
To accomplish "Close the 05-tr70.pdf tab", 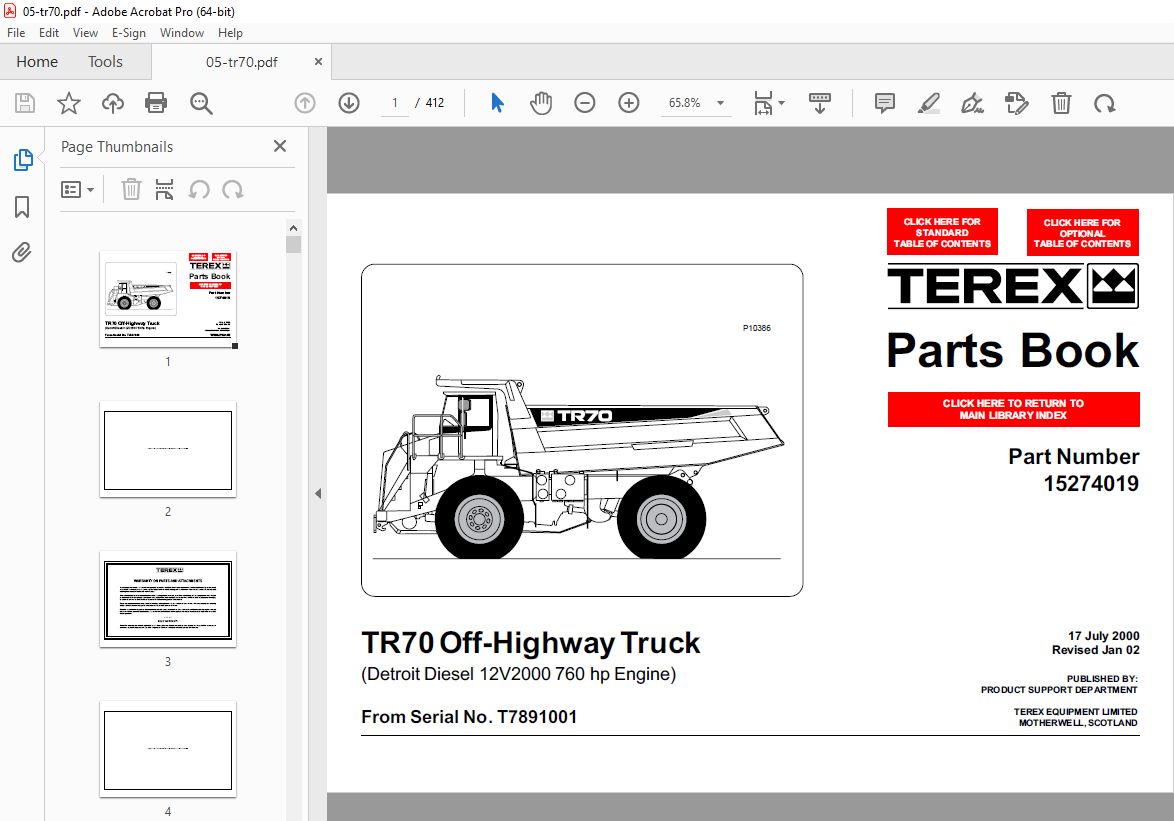I will [318, 61].
